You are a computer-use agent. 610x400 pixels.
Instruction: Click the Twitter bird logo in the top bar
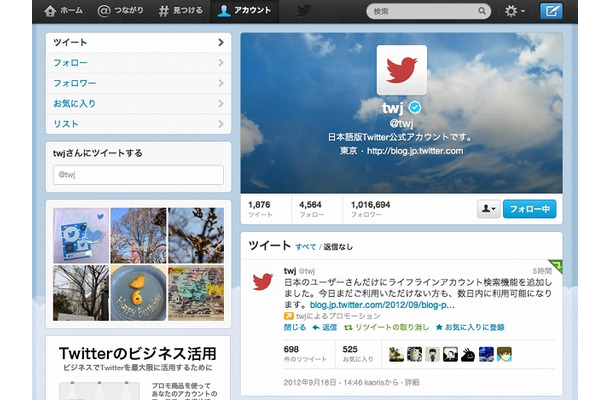[303, 11]
